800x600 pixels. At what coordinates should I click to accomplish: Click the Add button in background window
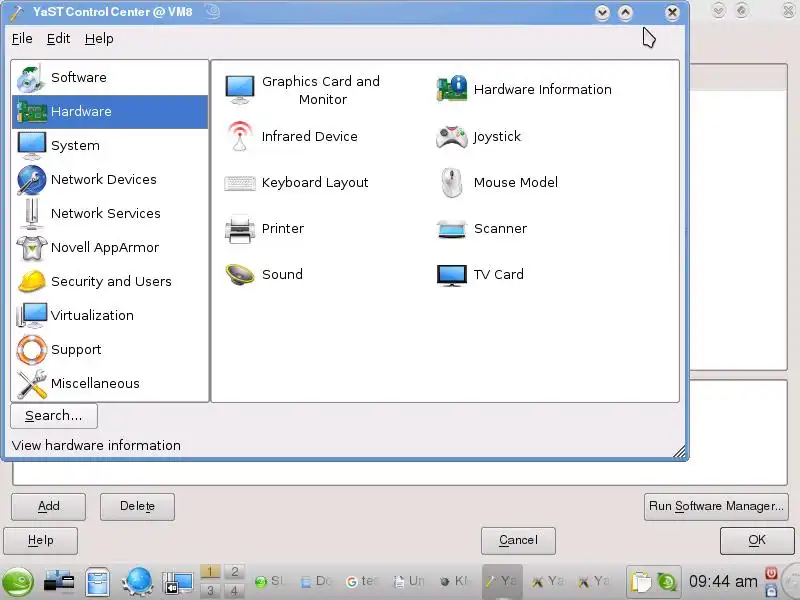click(48, 506)
